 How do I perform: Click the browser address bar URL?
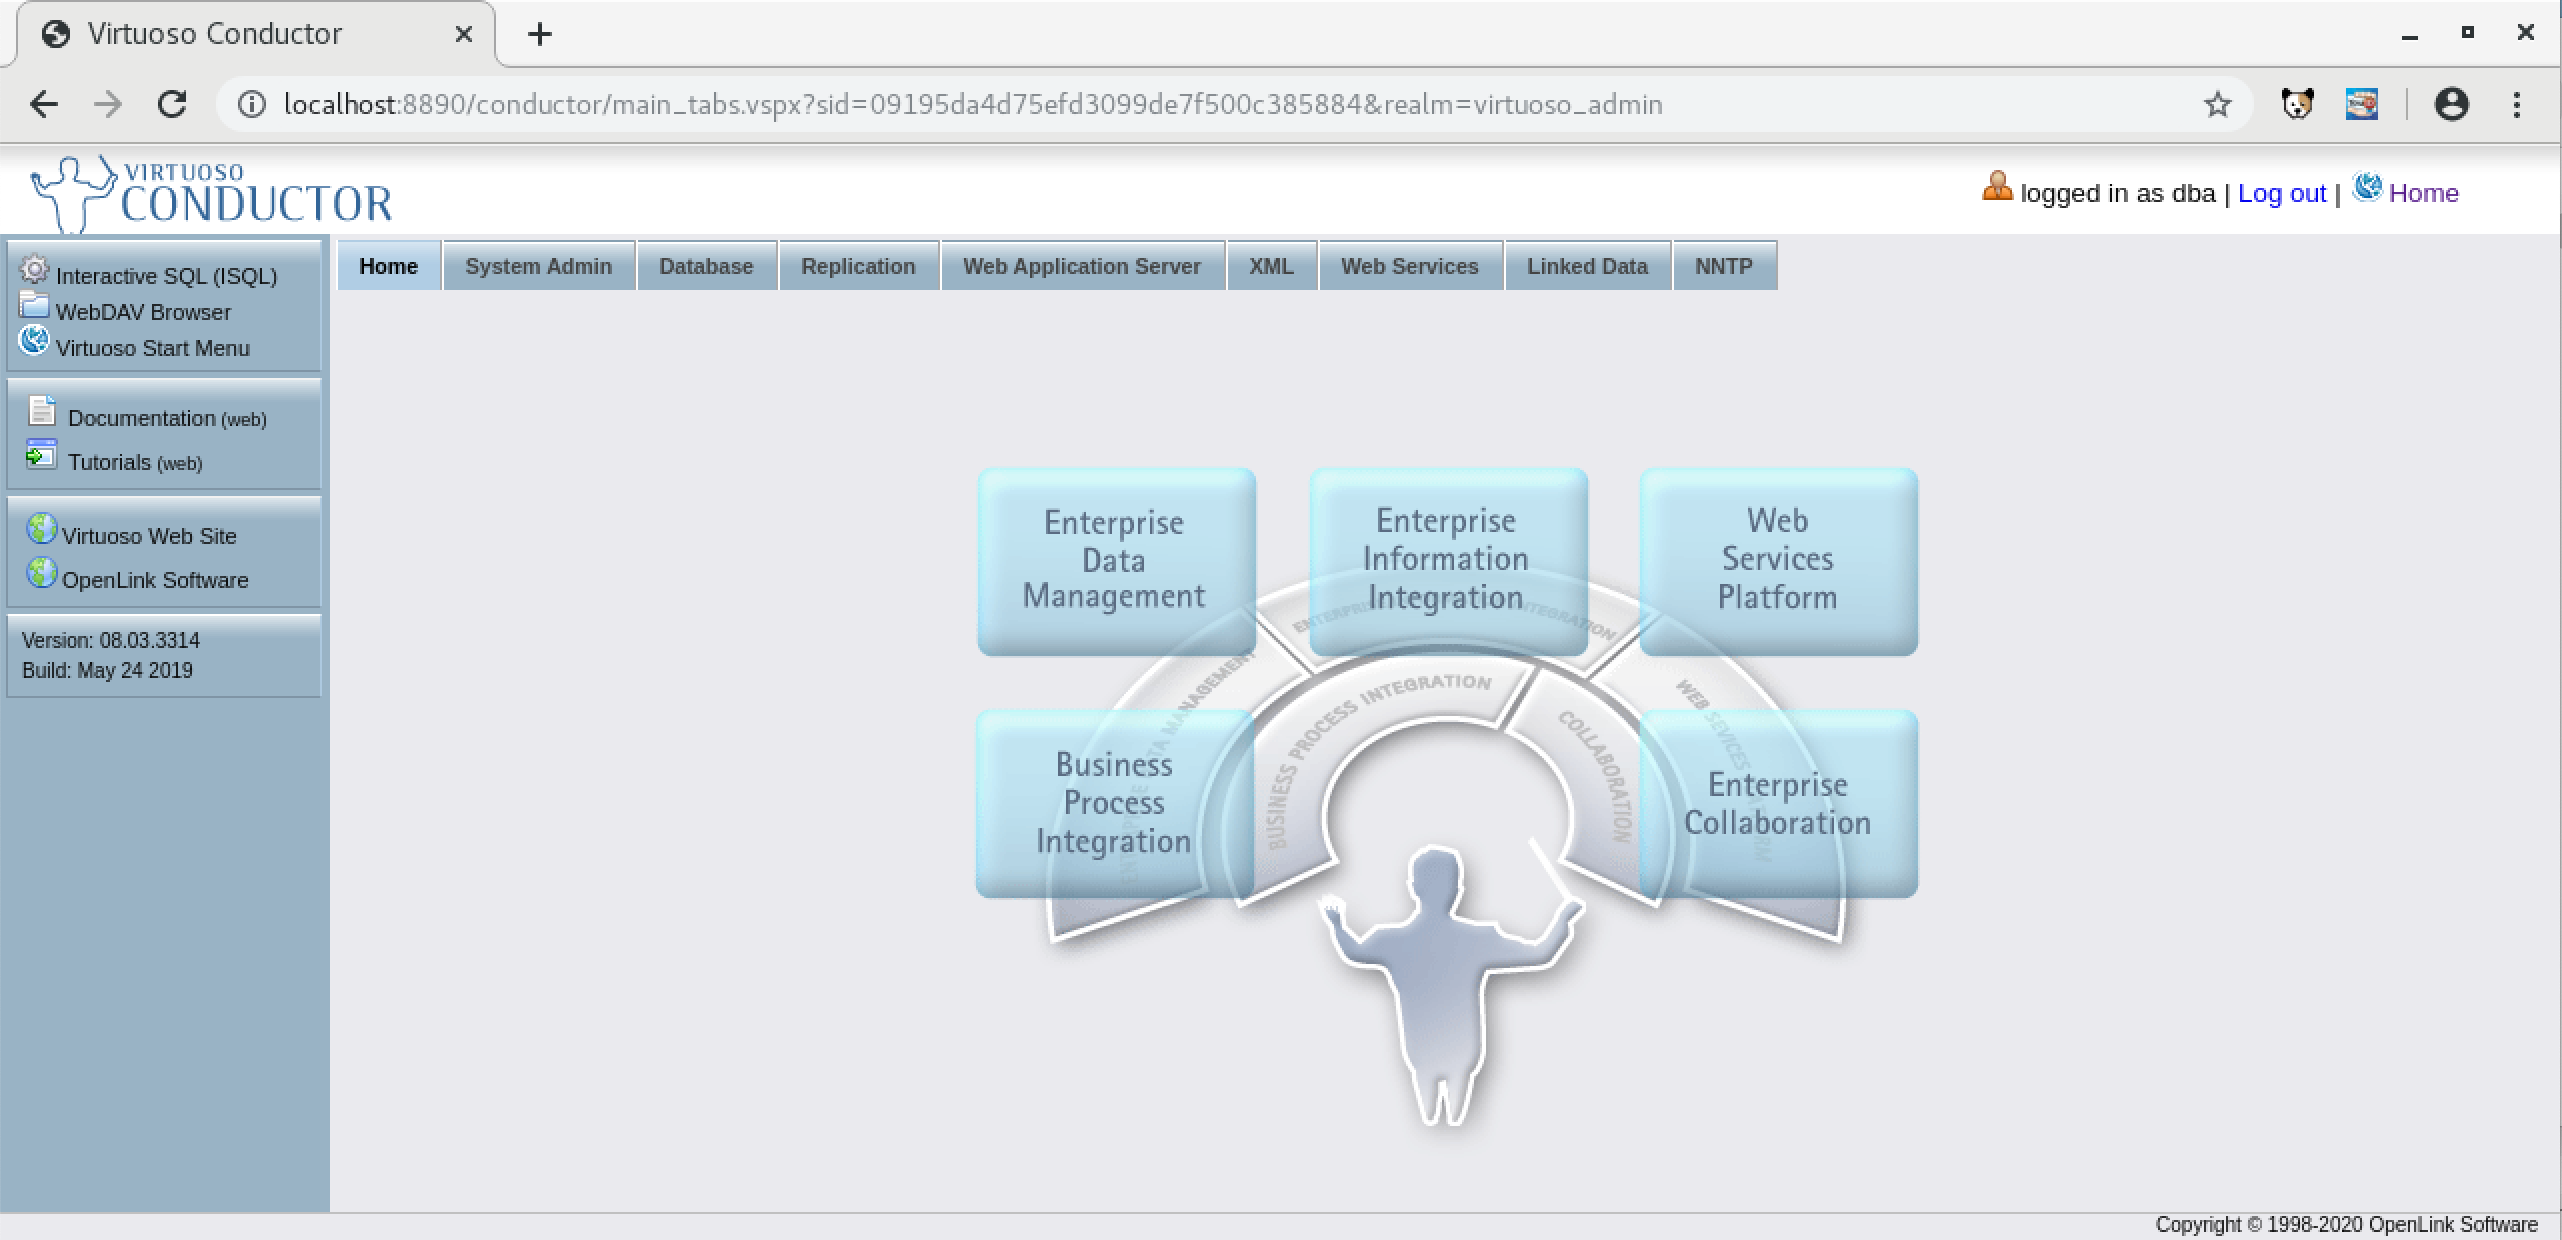pyautogui.click(x=973, y=104)
